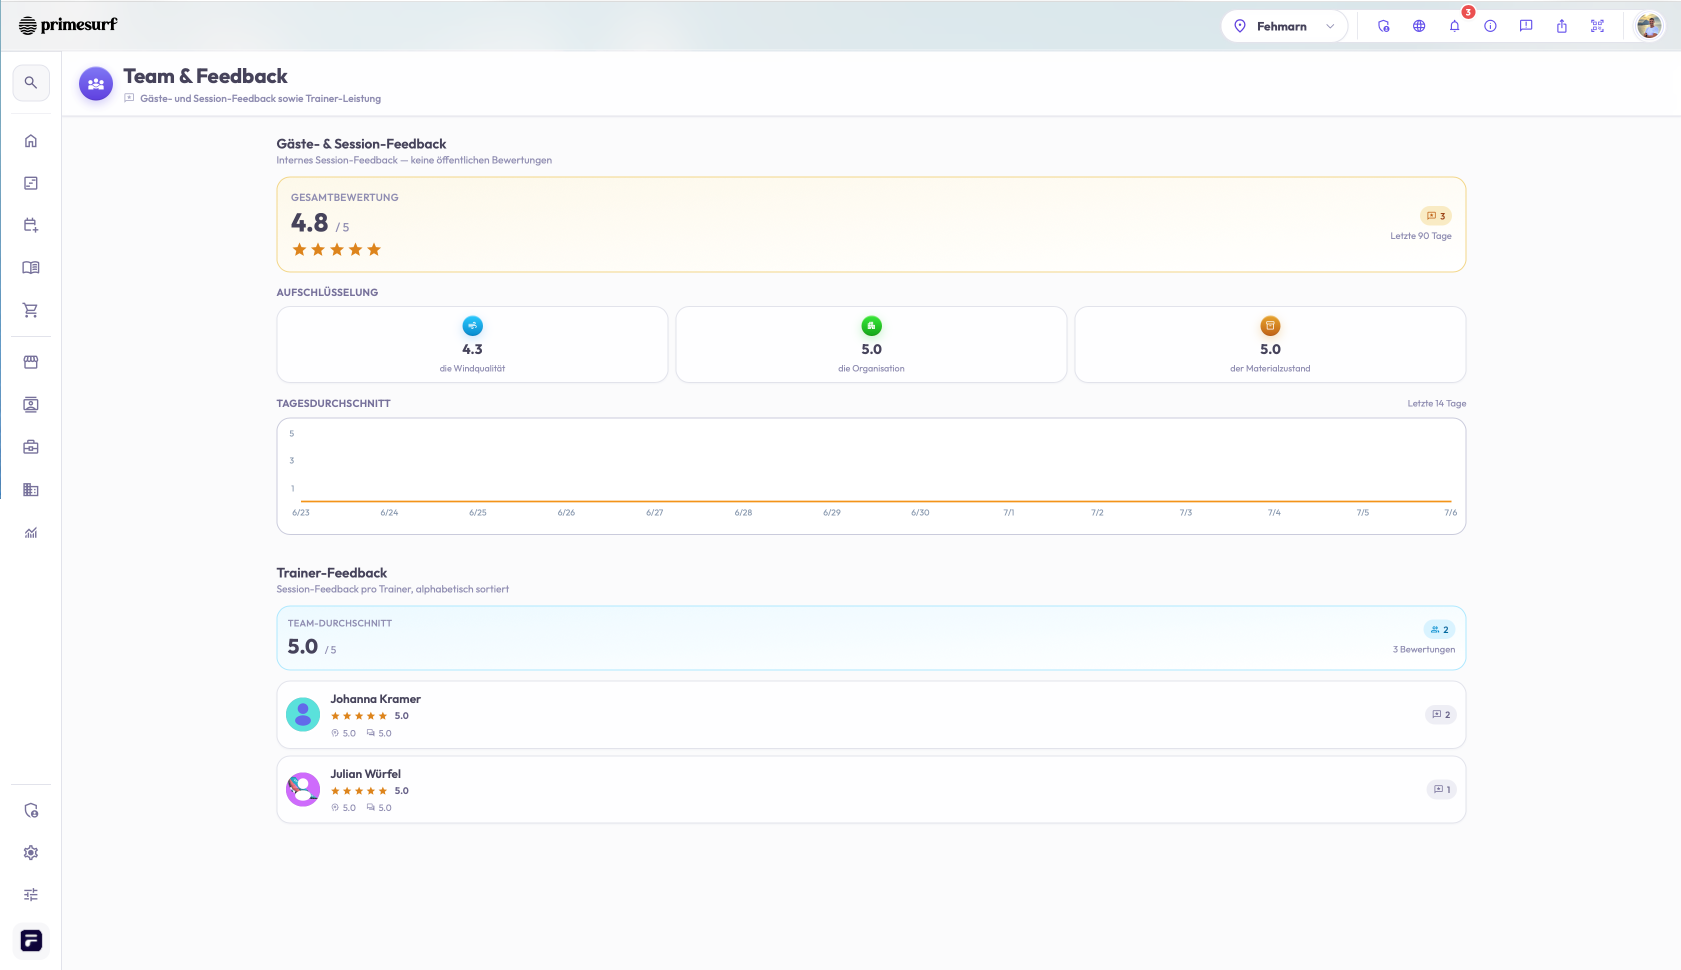Screen dimensions: 1681x970
Task: Click the 'Gäste- & Session-Feedback' heading
Action: point(362,144)
